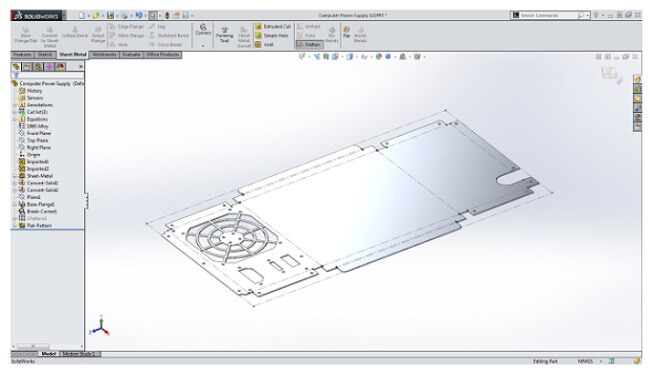Screen dimensions: 650x376
Task: Click the Extruded Cut tool
Action: (273, 27)
